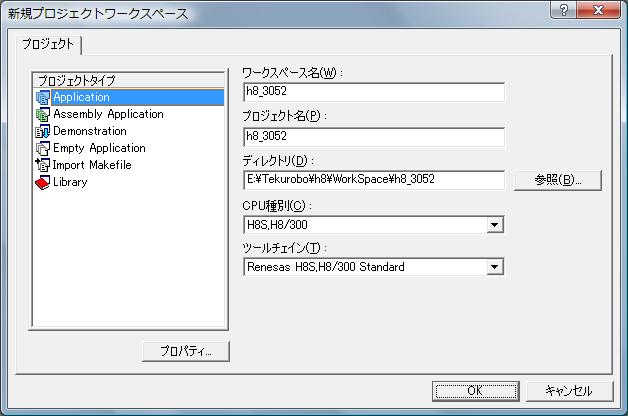Click the Import Makefile icon
The width and height of the screenshot is (628, 416).
[42, 165]
